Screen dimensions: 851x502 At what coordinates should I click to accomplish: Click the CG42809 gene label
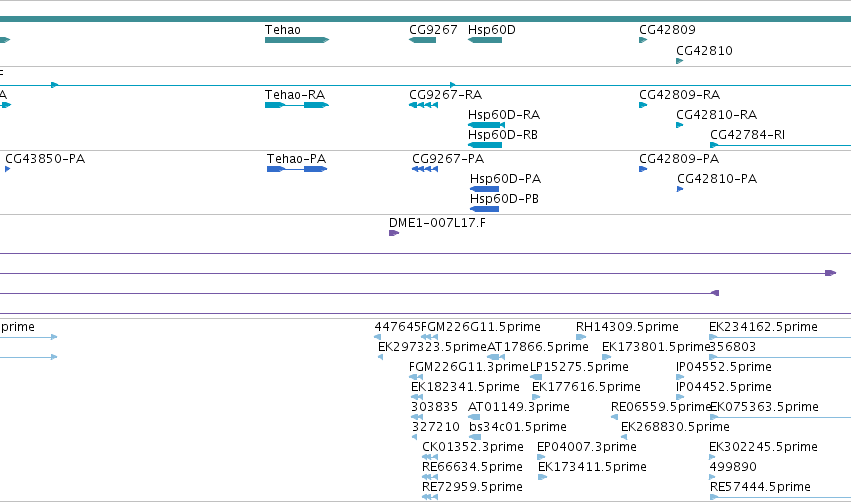click(x=667, y=29)
